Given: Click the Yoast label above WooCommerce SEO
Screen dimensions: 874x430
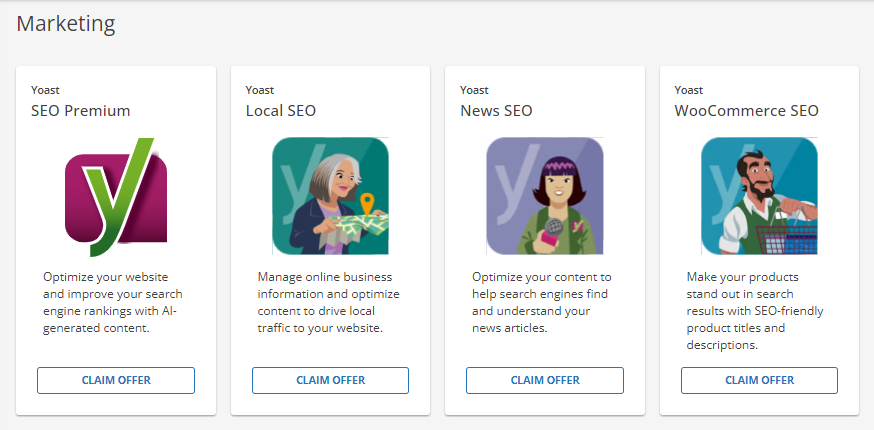Looking at the screenshot, I should click(x=689, y=90).
